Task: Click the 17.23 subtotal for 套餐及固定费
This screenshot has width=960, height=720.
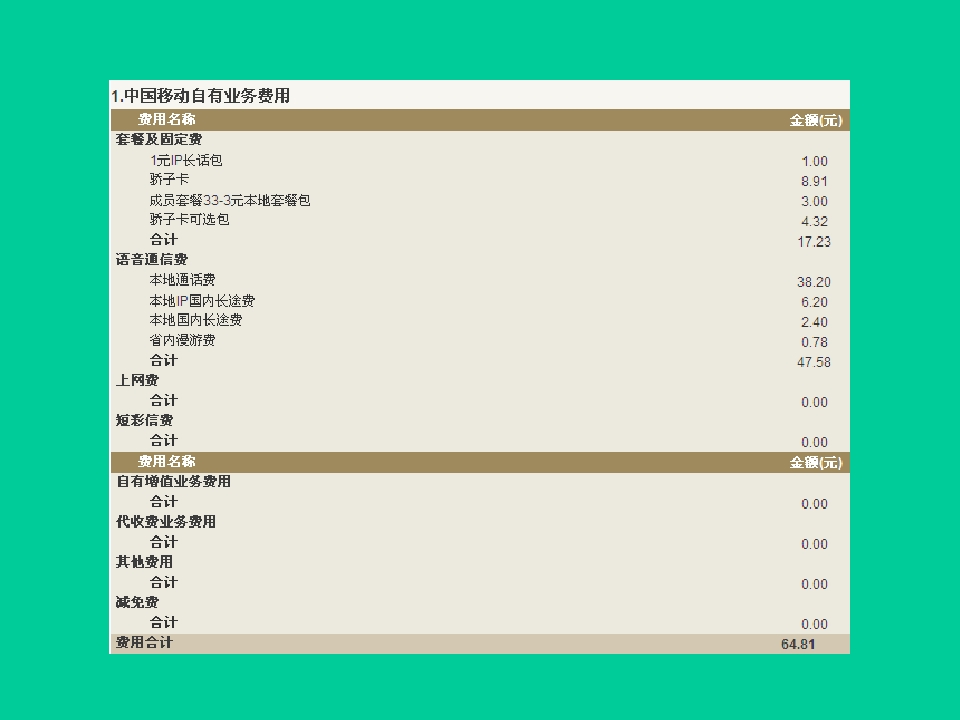Action: coord(814,242)
